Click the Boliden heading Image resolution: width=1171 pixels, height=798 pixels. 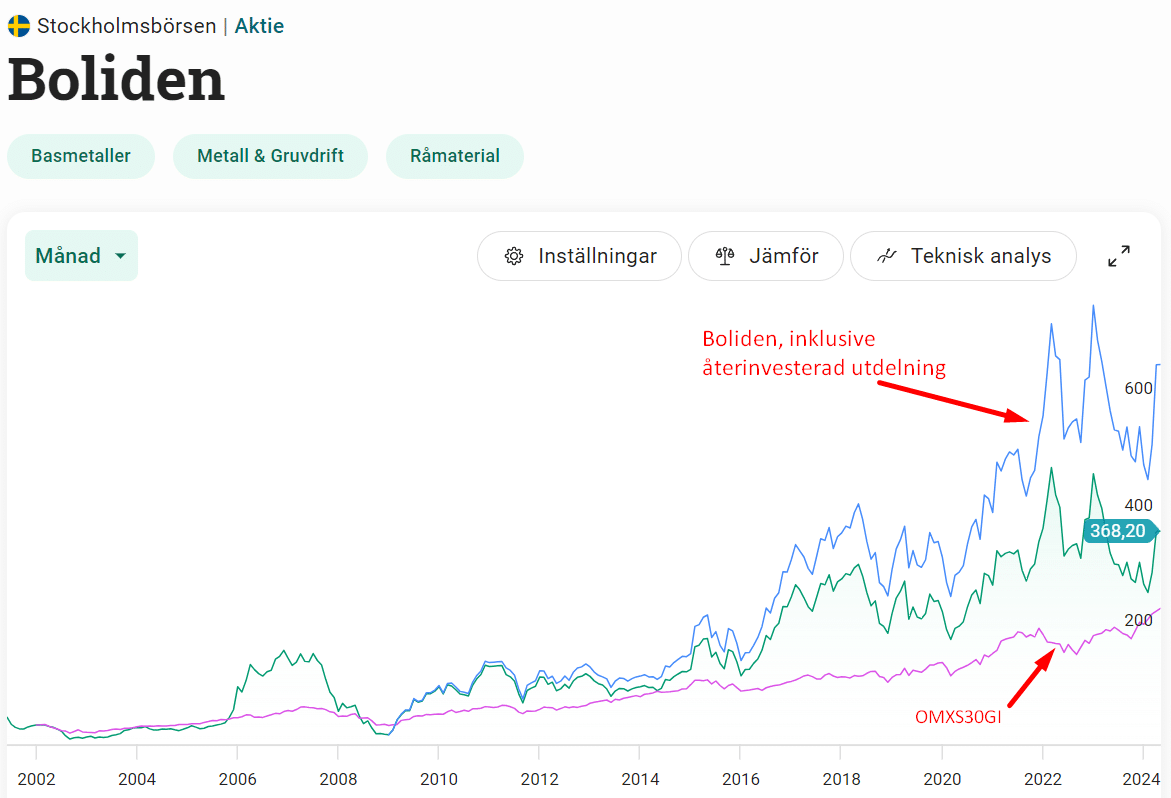(x=117, y=80)
